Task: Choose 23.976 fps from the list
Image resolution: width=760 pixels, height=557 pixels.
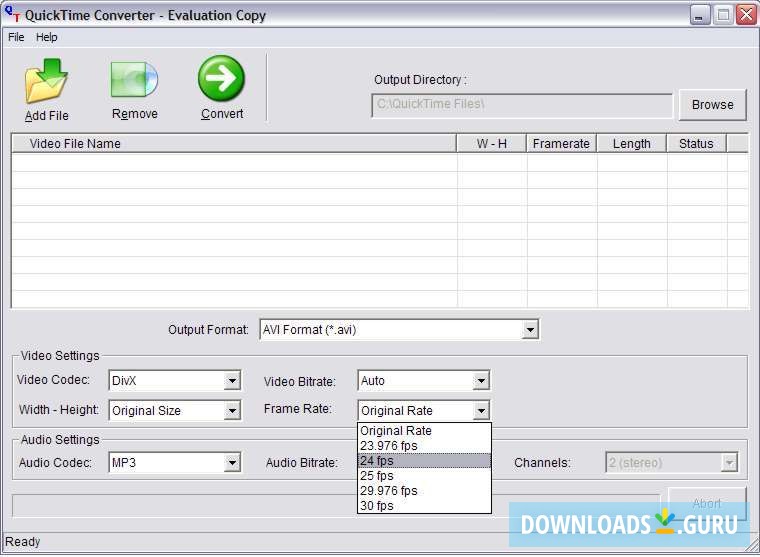Action: (424, 446)
